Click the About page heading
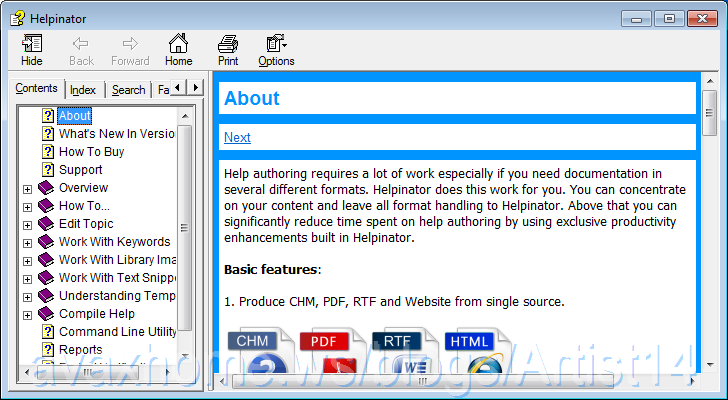Screen dimensions: 728x400 tap(252, 98)
